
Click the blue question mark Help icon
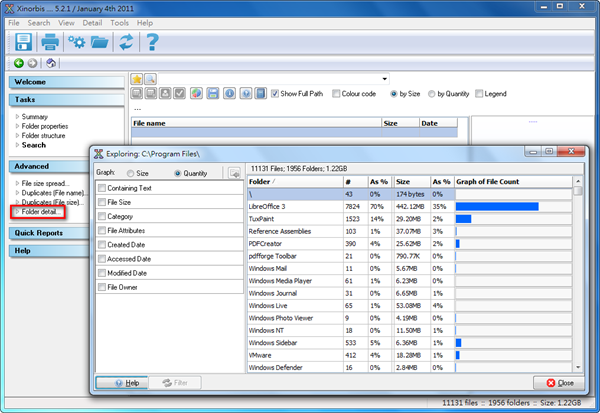click(x=152, y=42)
